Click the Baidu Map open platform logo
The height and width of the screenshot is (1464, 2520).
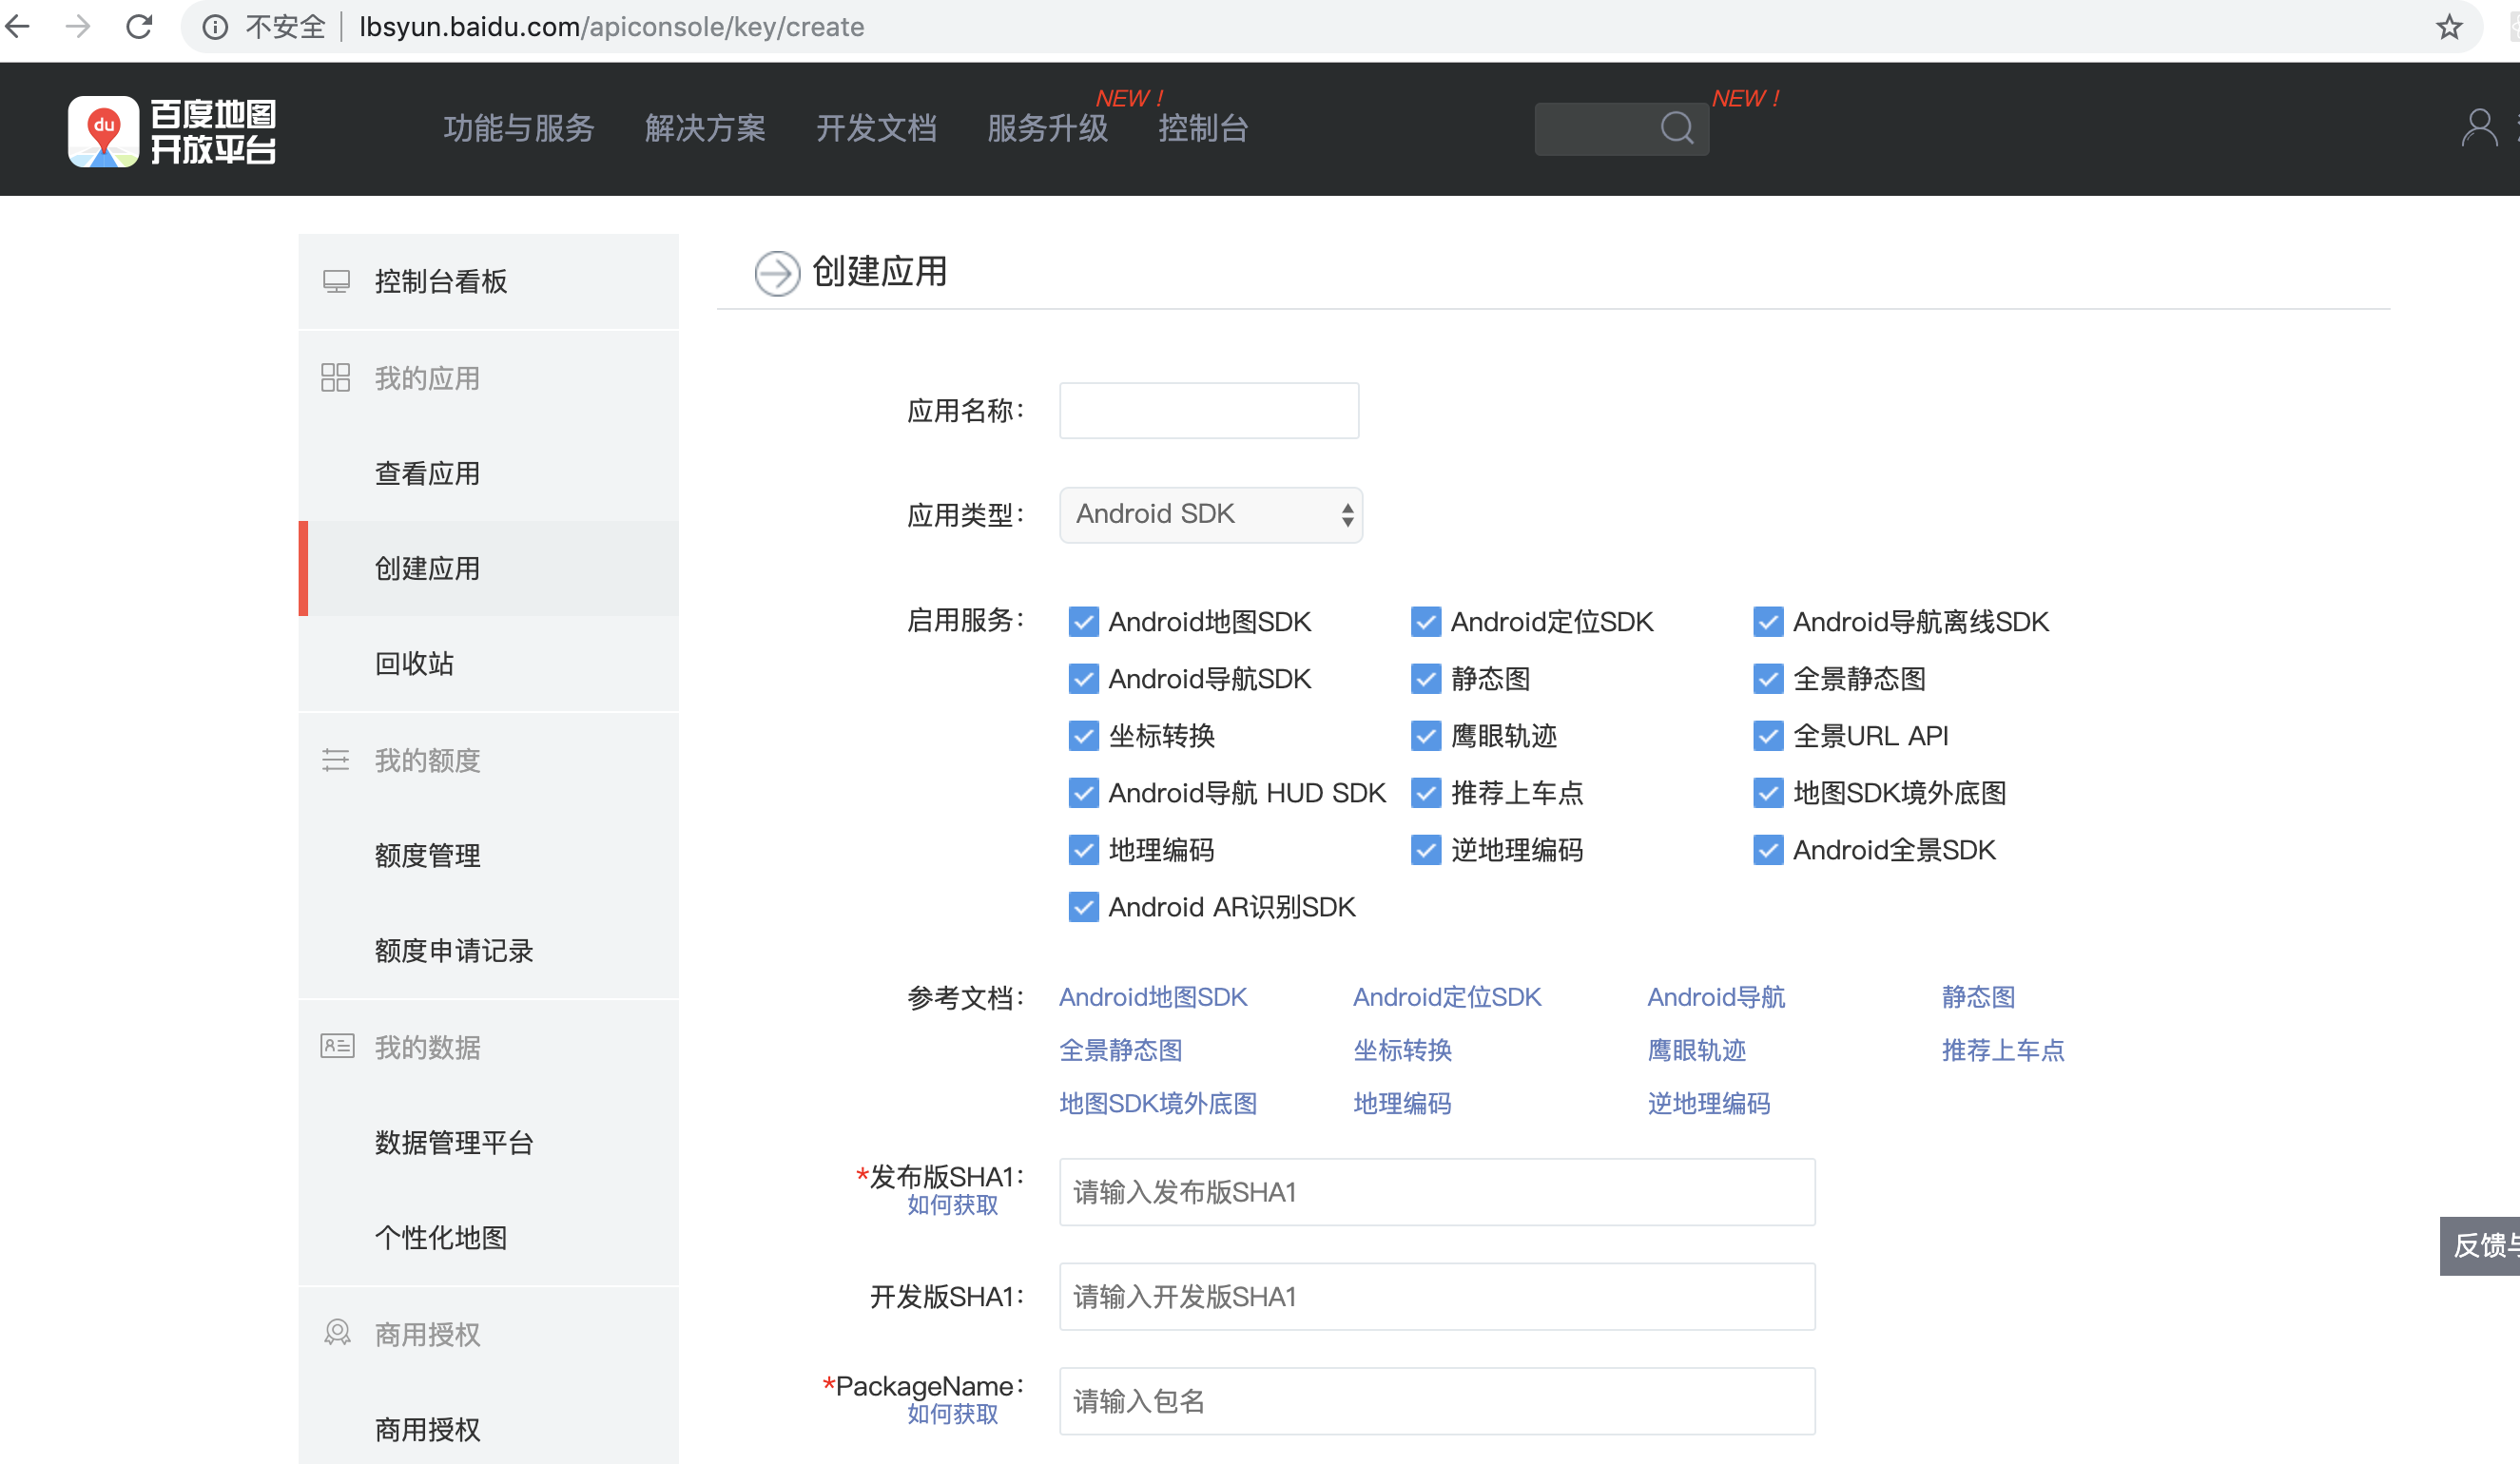[x=172, y=131]
